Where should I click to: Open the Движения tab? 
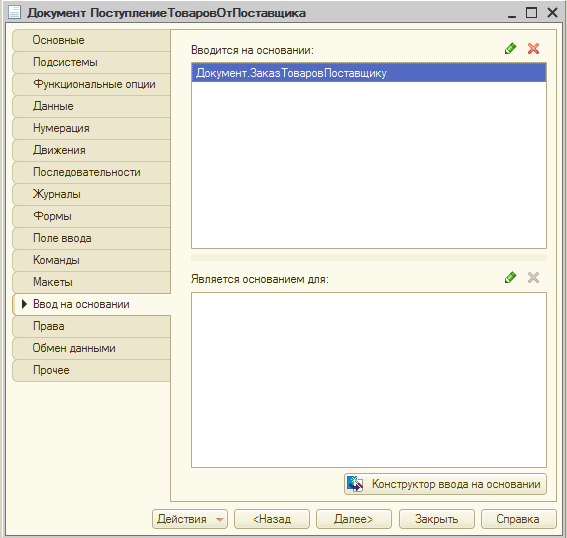91,150
